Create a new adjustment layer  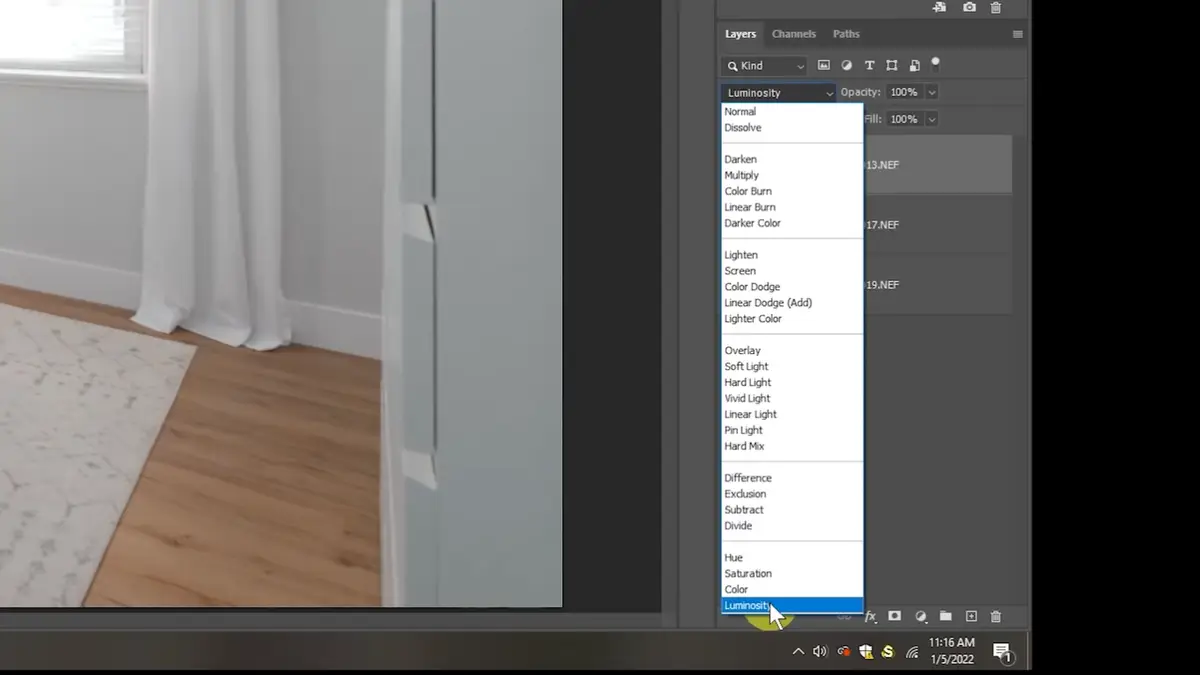[x=920, y=617]
